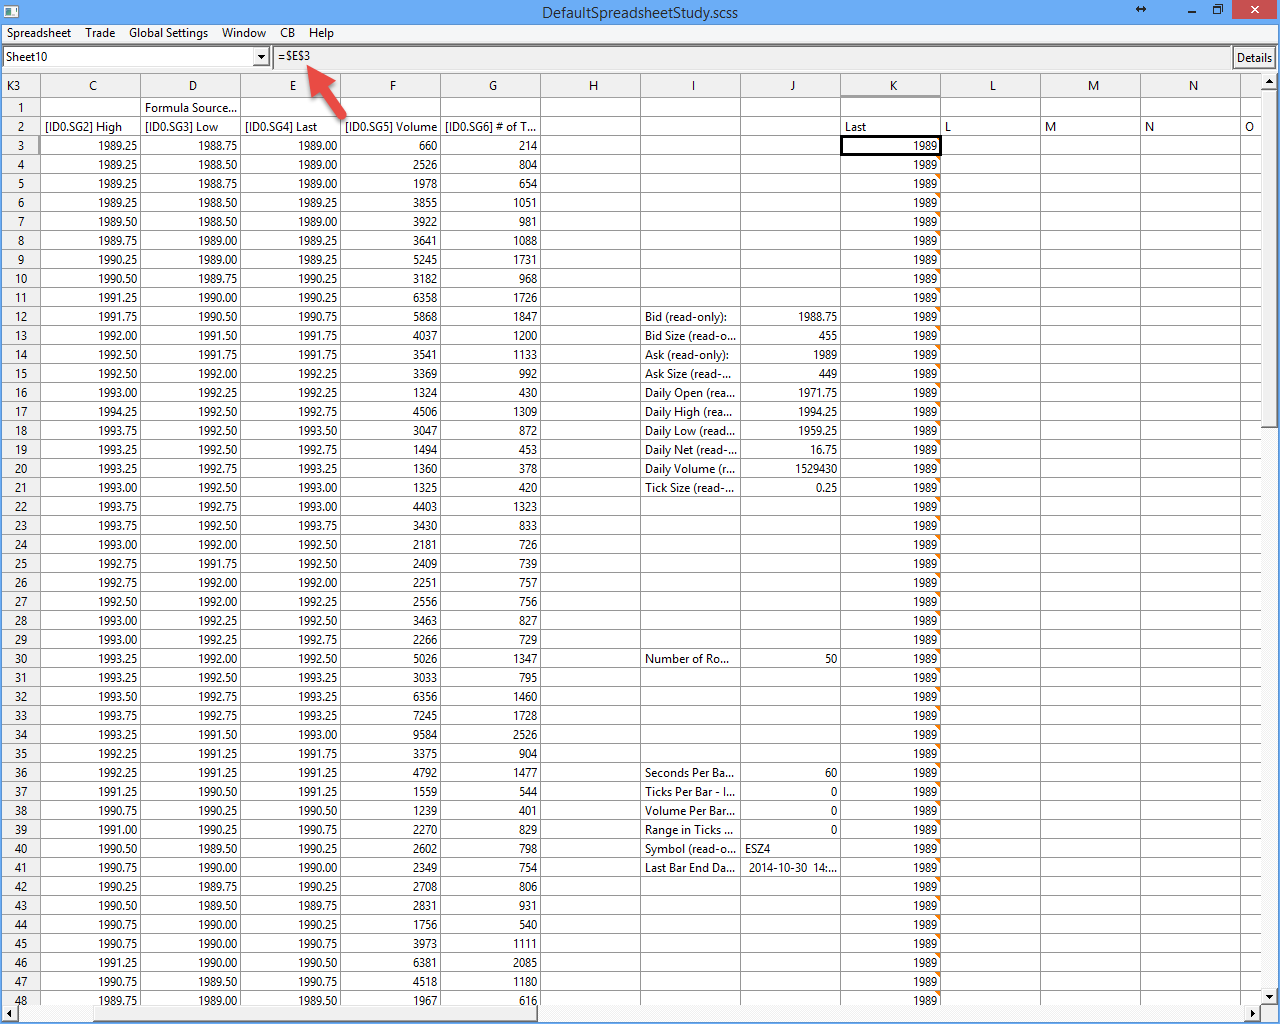
Task: Select the Tick Size value 0.25
Action: point(791,488)
